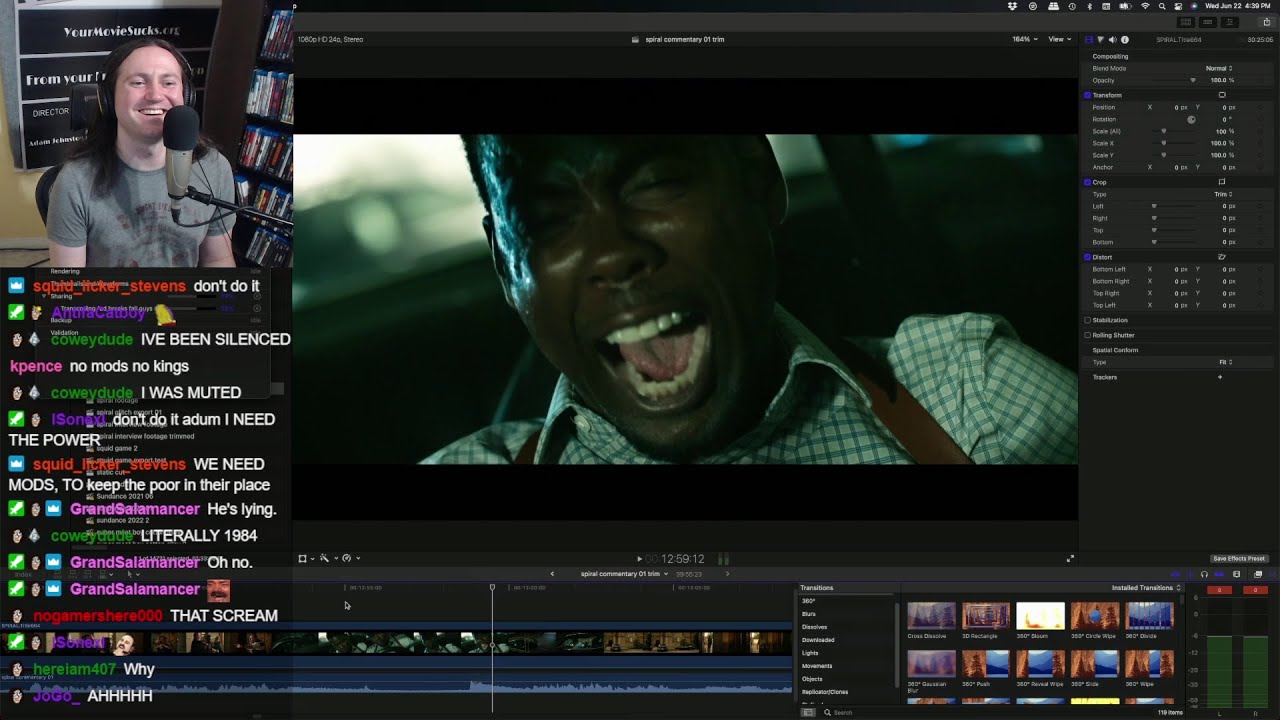Screen dimensions: 1280x720
Task: Click the Crop on-screen controls icon
Action: coord(1221,182)
